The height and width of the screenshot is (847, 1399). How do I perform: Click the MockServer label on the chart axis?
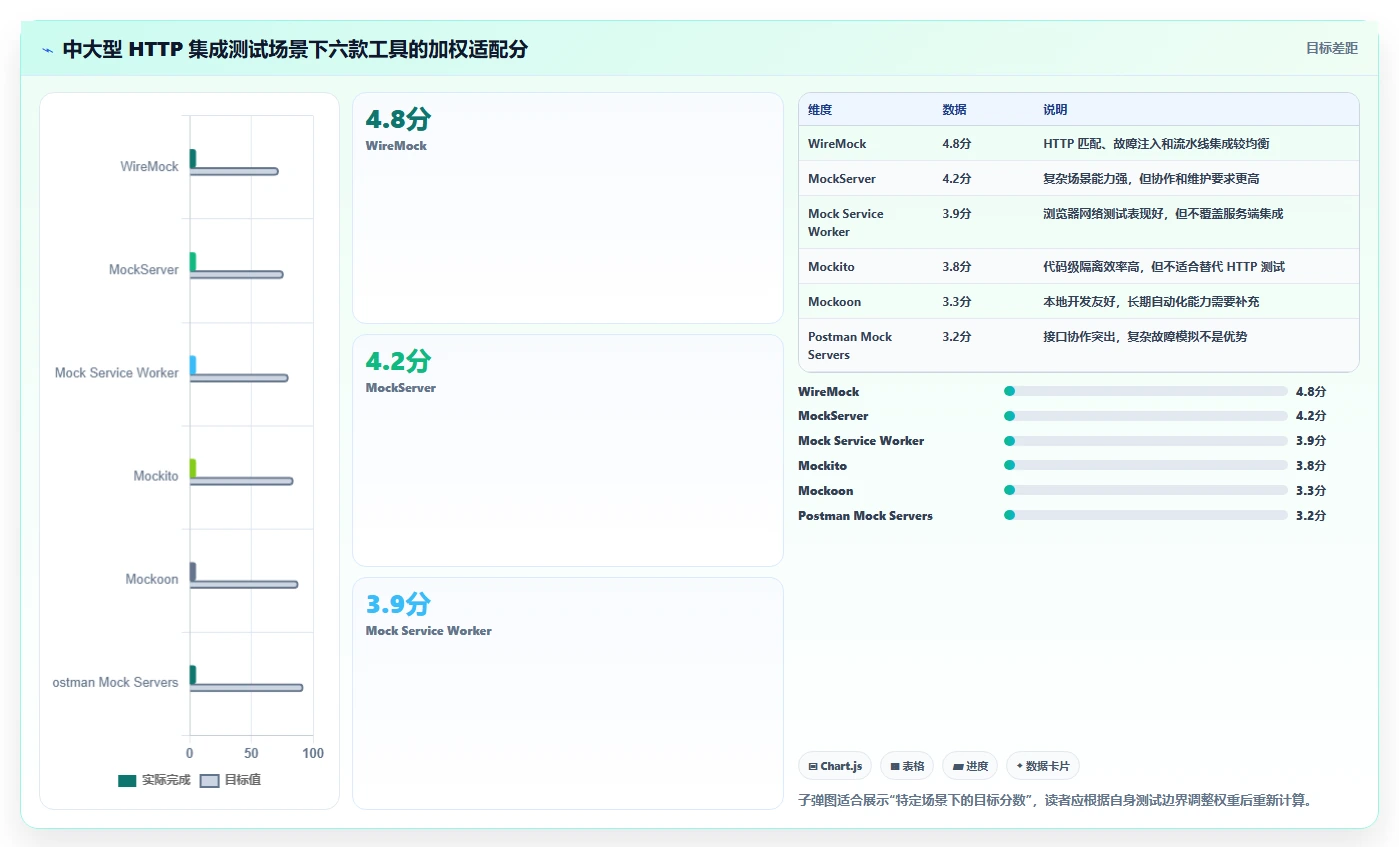pos(144,269)
